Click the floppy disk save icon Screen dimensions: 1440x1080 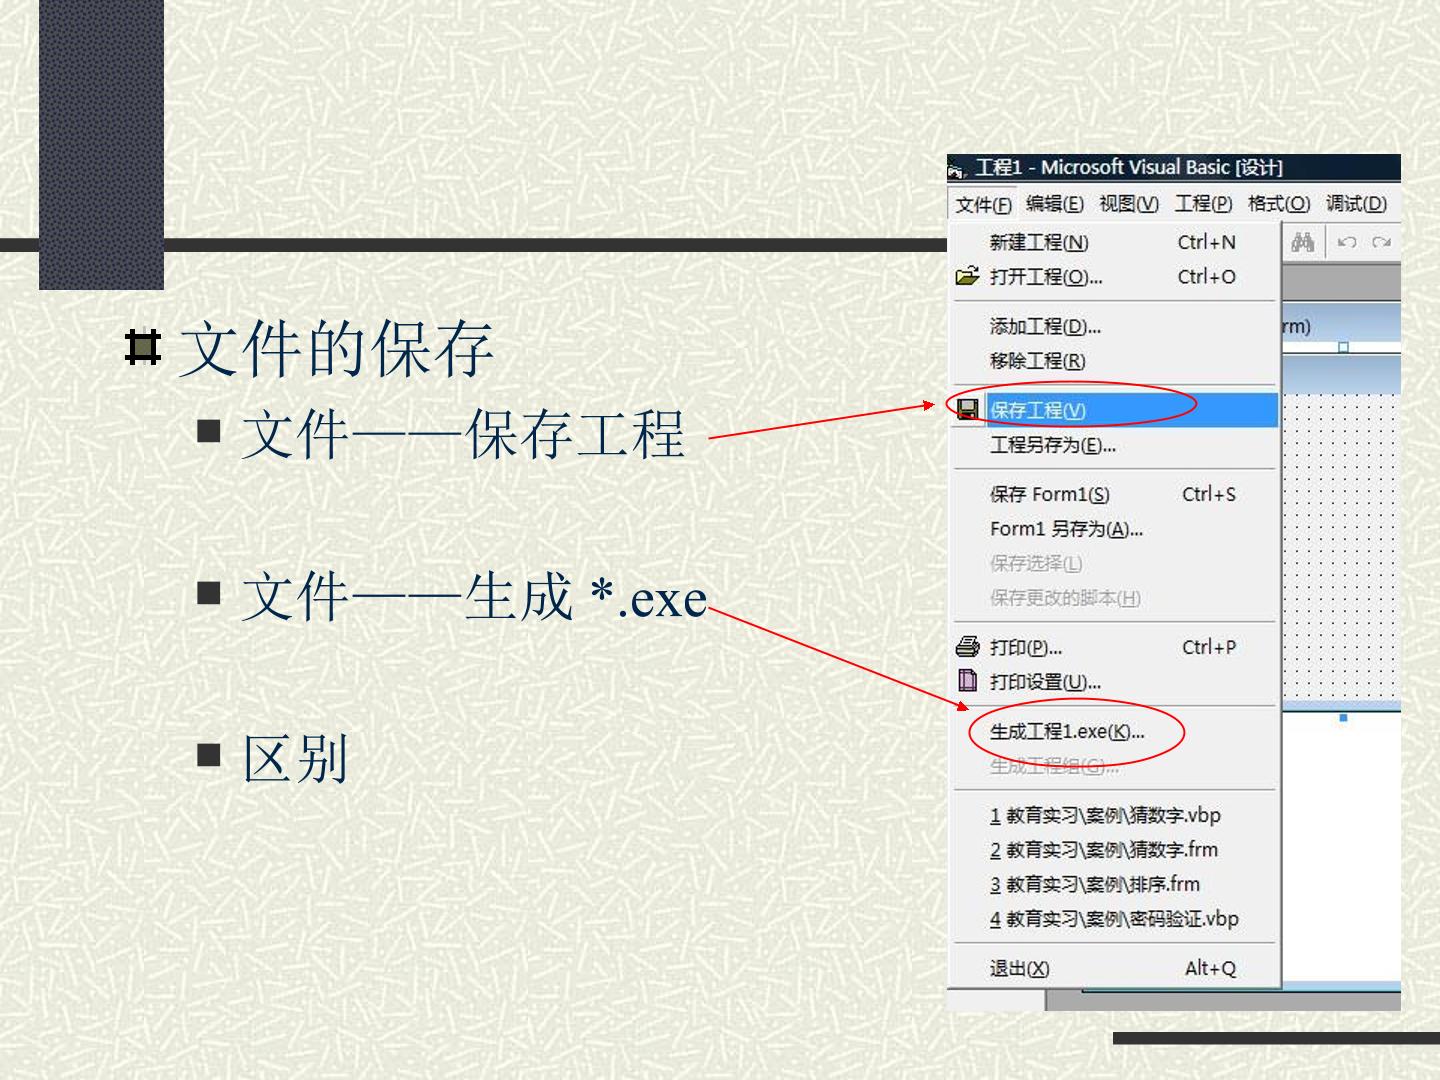[x=967, y=409]
